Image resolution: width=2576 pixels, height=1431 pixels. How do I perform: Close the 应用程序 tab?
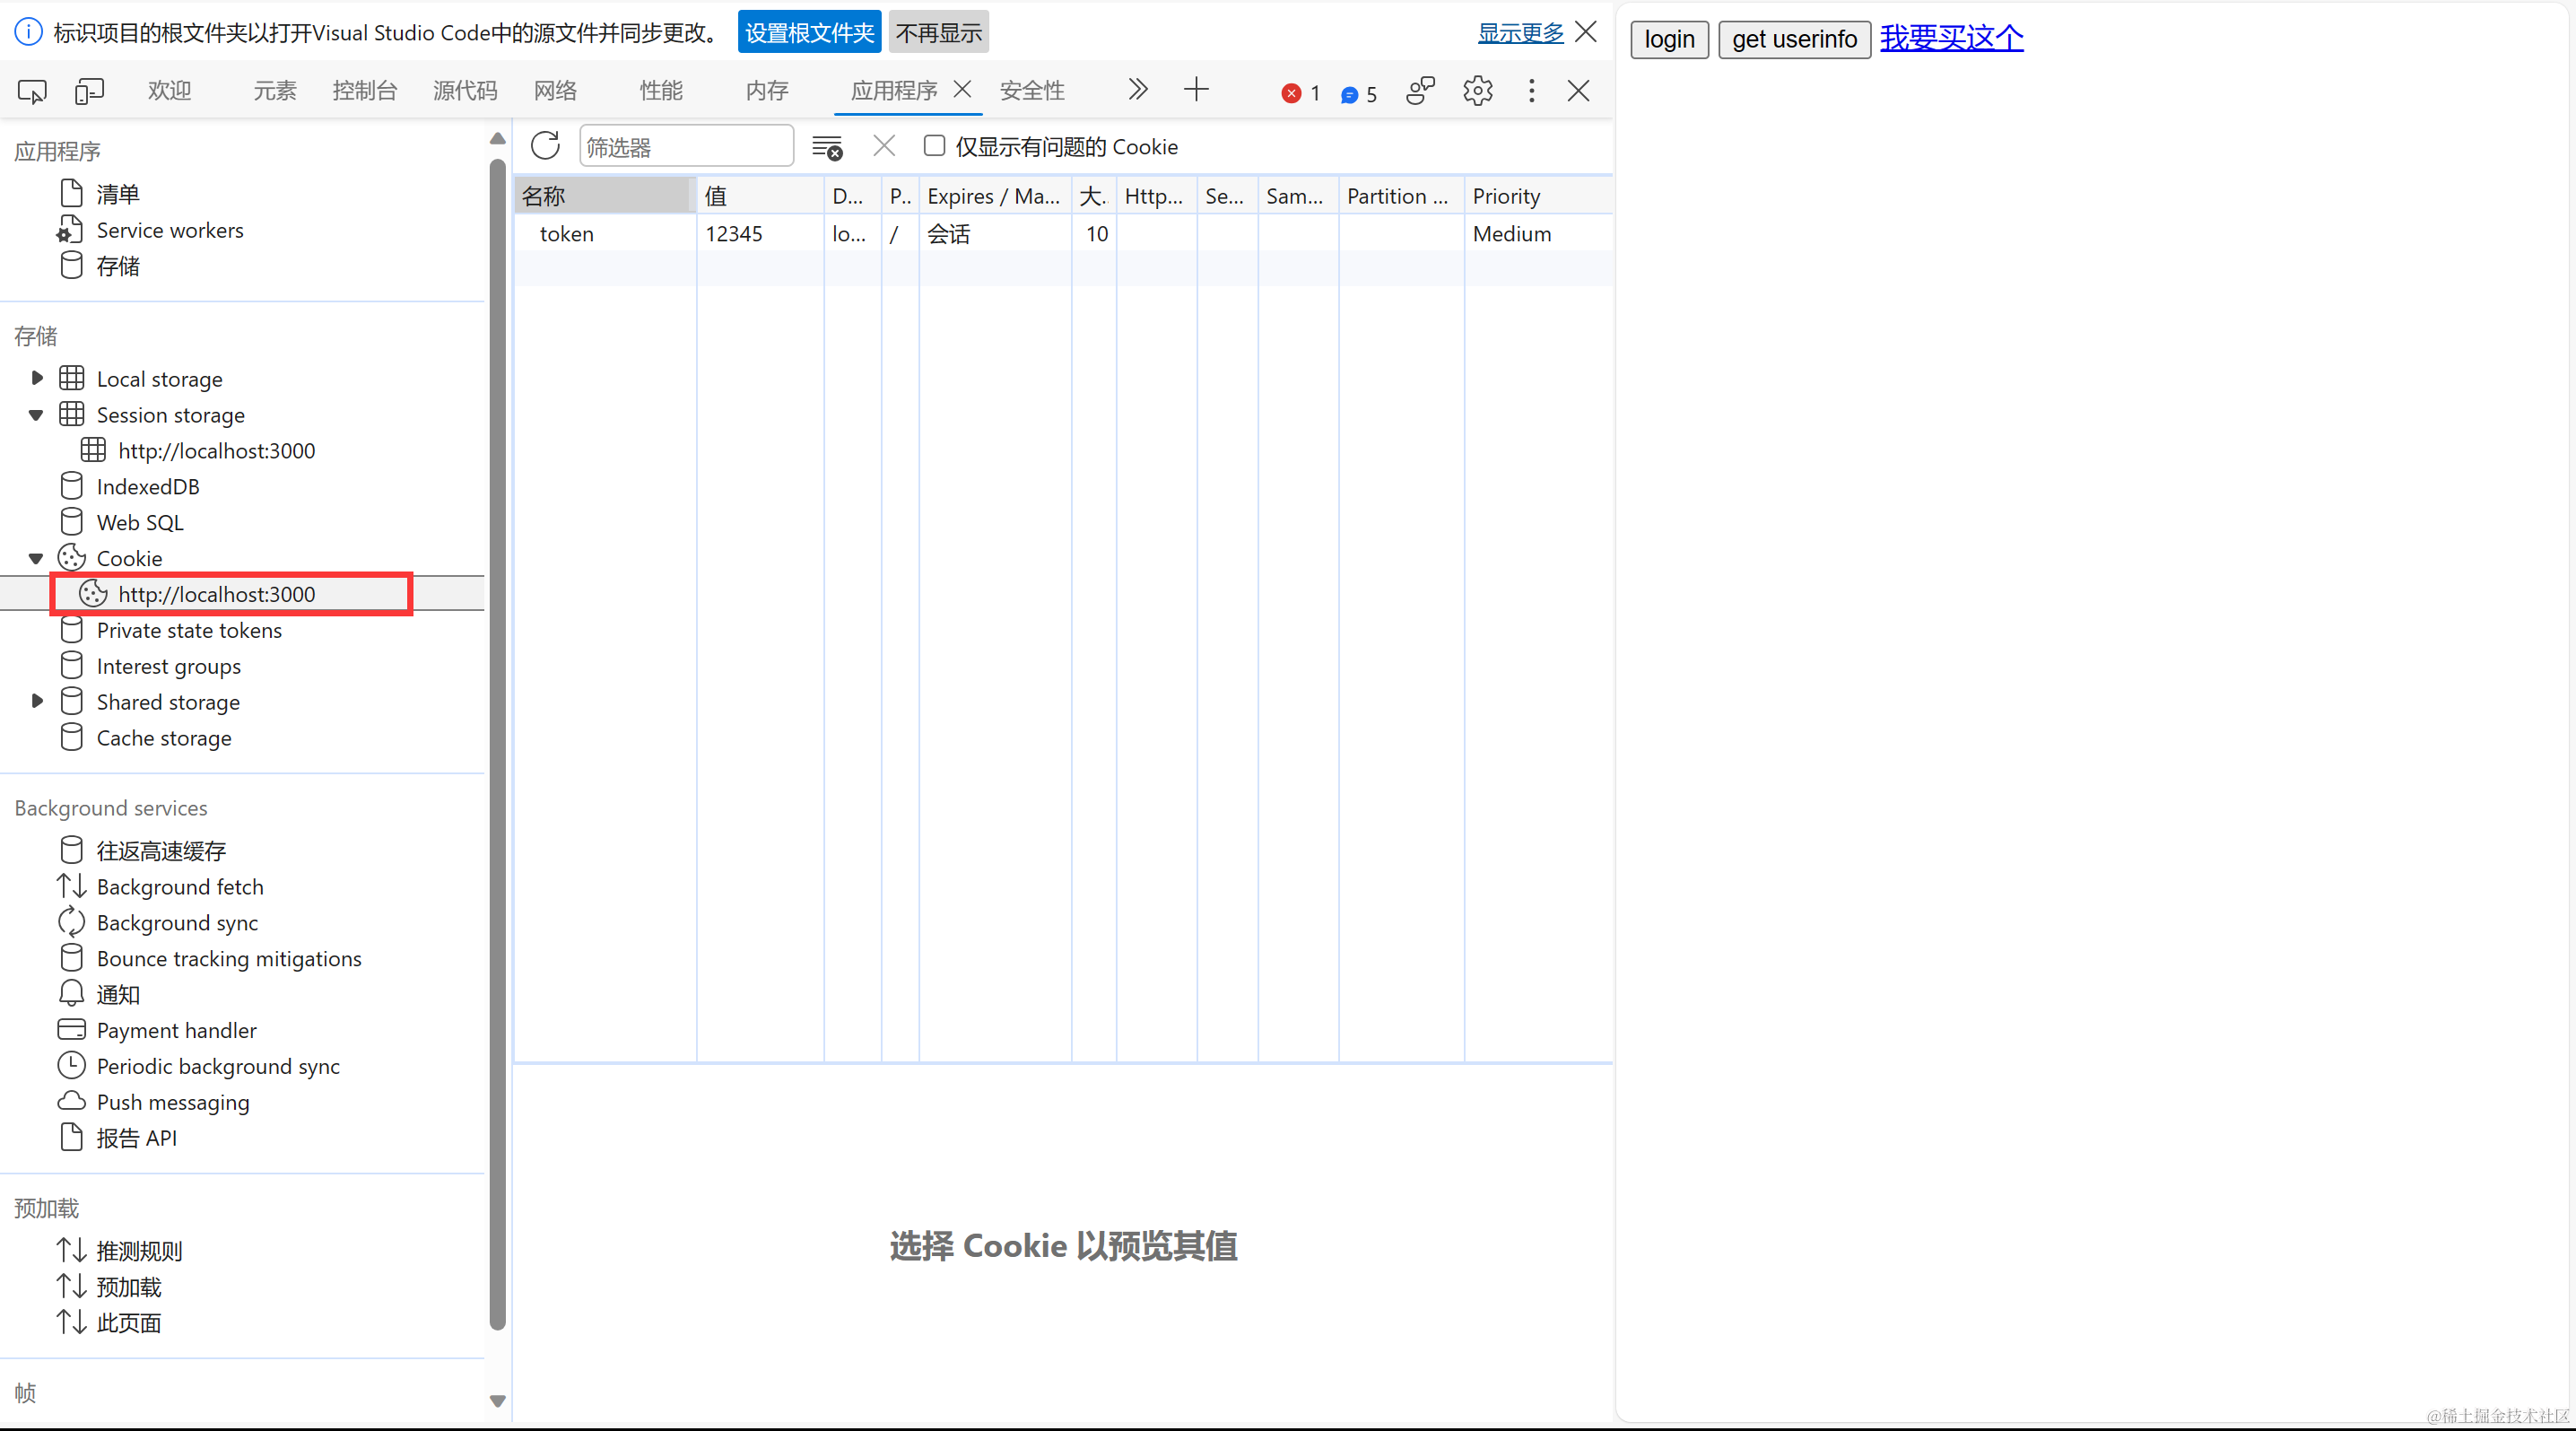(x=962, y=89)
